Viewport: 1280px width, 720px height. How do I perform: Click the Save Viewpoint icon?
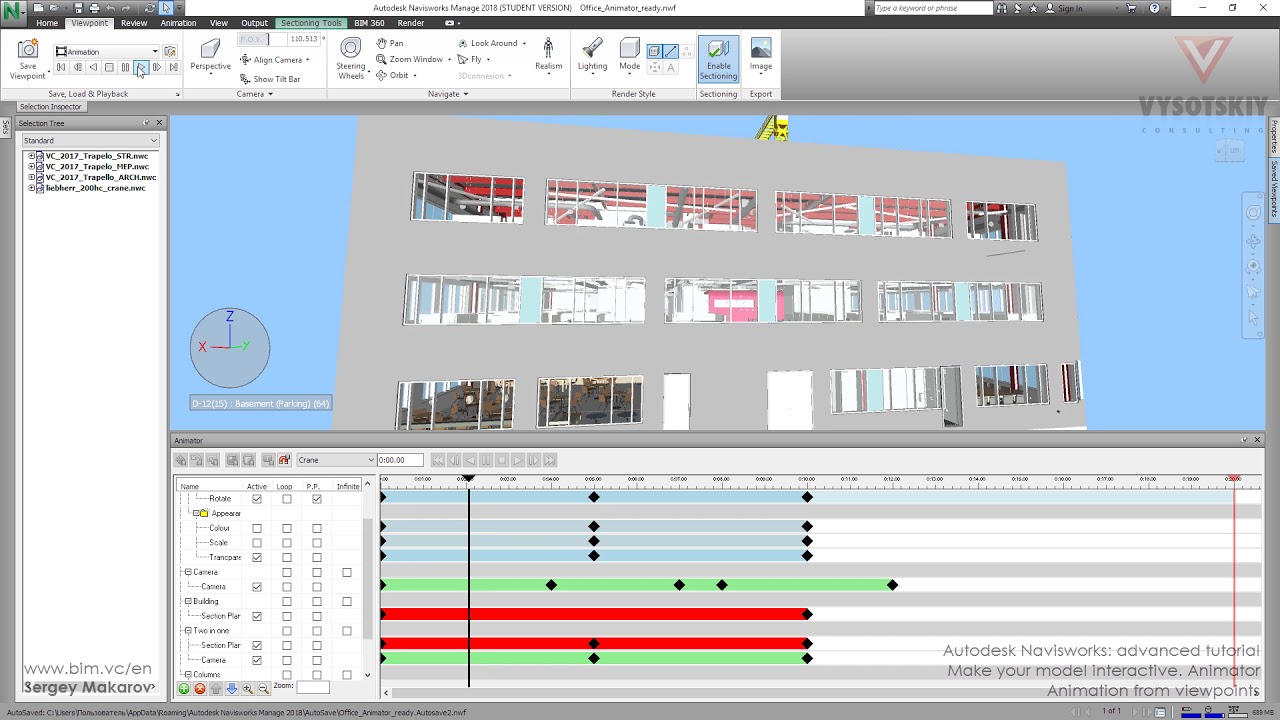28,50
